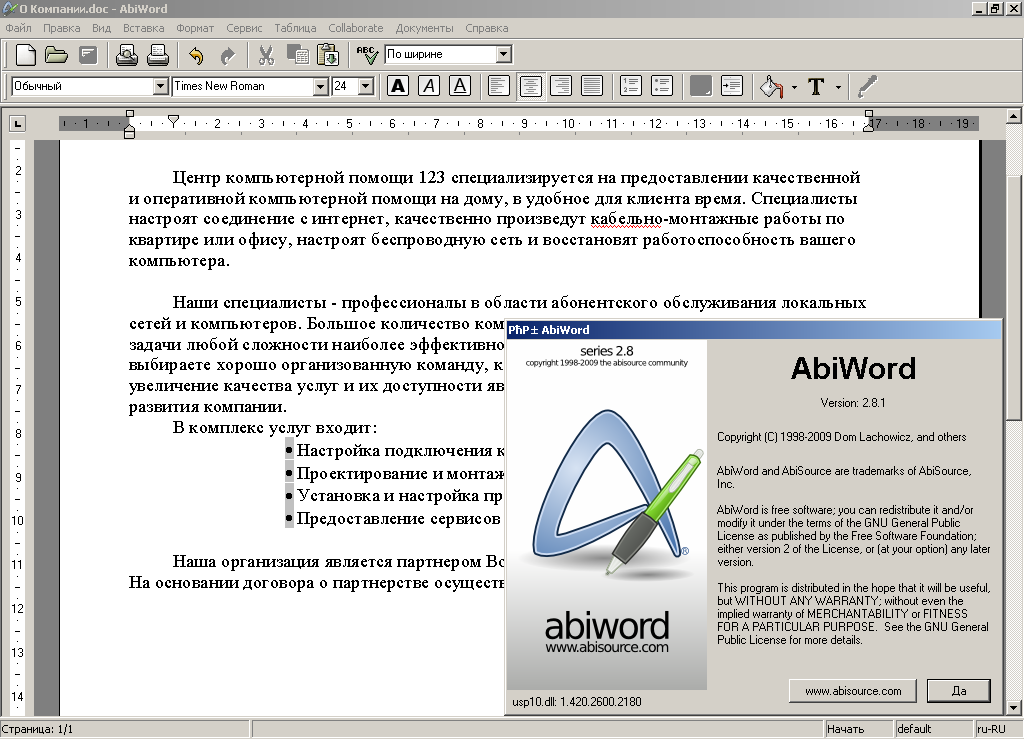1024x739 pixels.
Task: Click the 'ru-RU' language status field
Action: [x=999, y=729]
